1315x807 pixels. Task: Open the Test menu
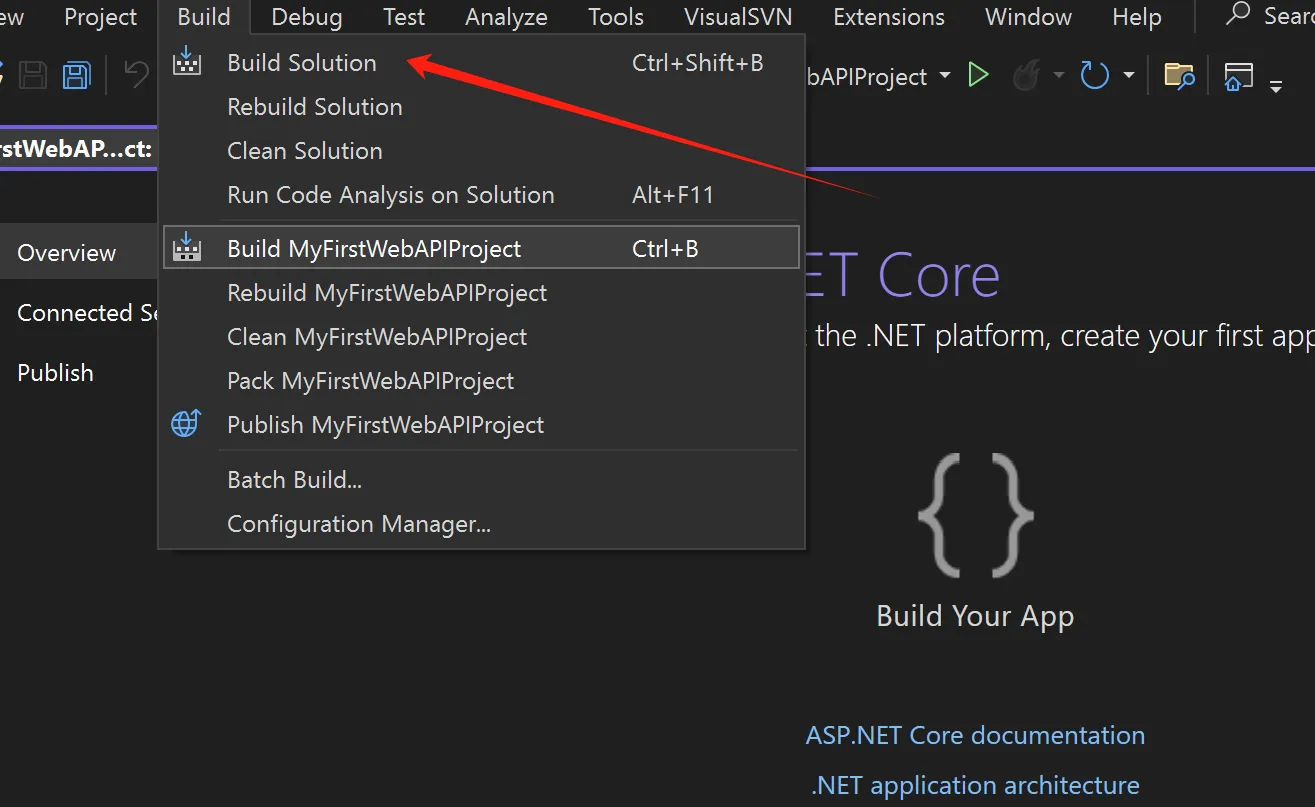coord(404,17)
